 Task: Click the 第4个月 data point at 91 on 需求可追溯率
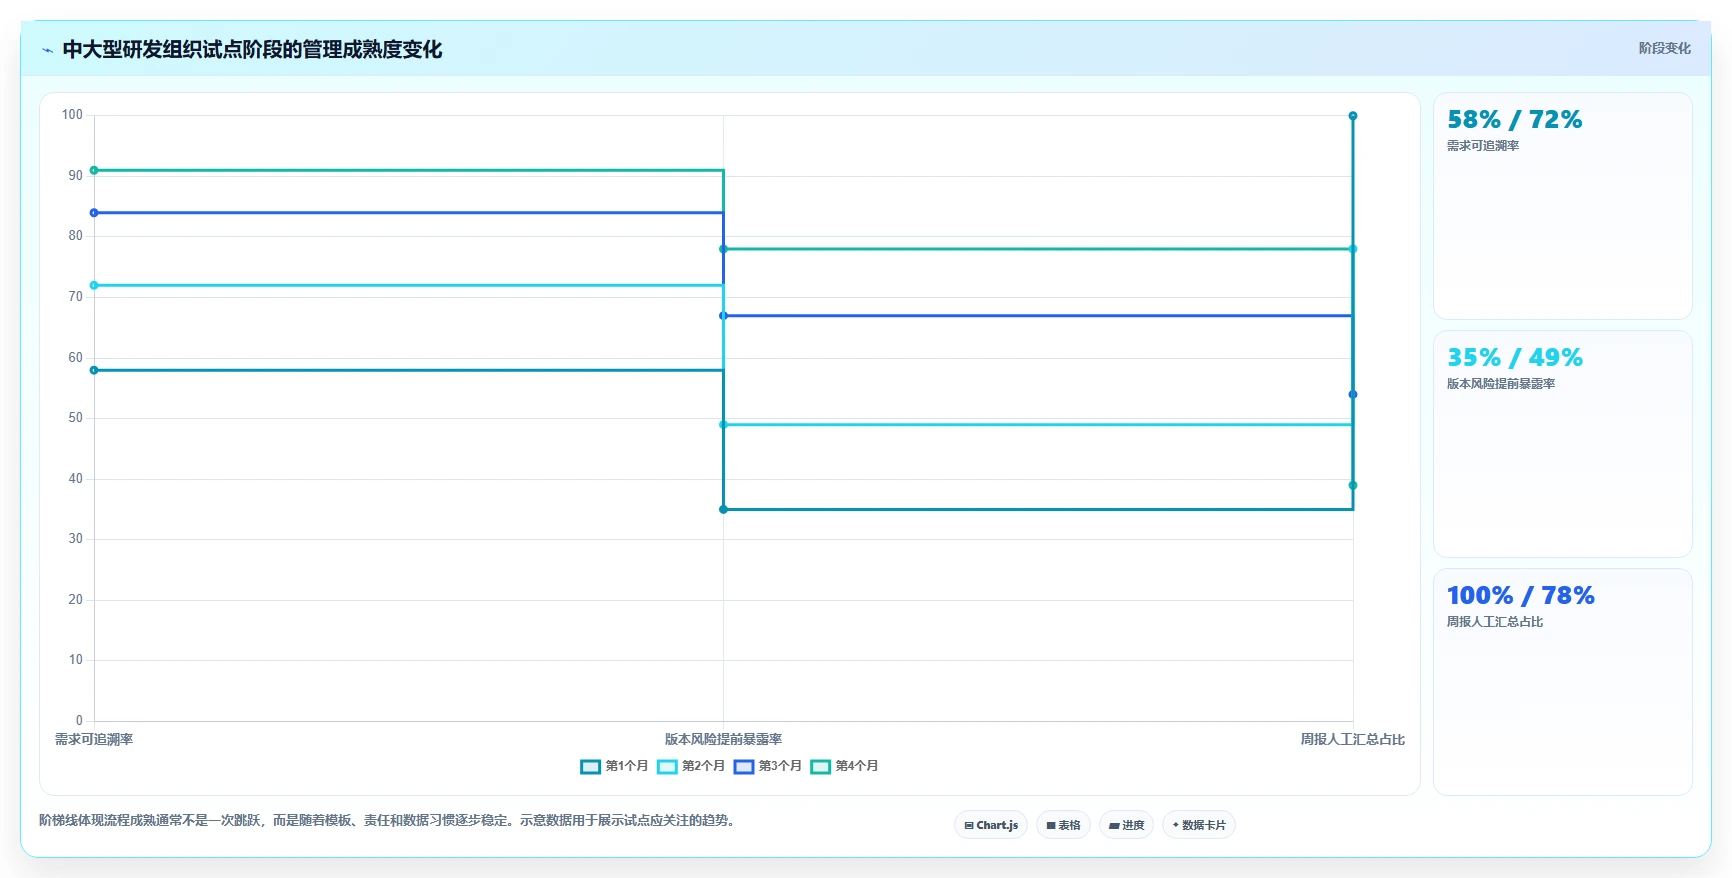pyautogui.click(x=94, y=170)
